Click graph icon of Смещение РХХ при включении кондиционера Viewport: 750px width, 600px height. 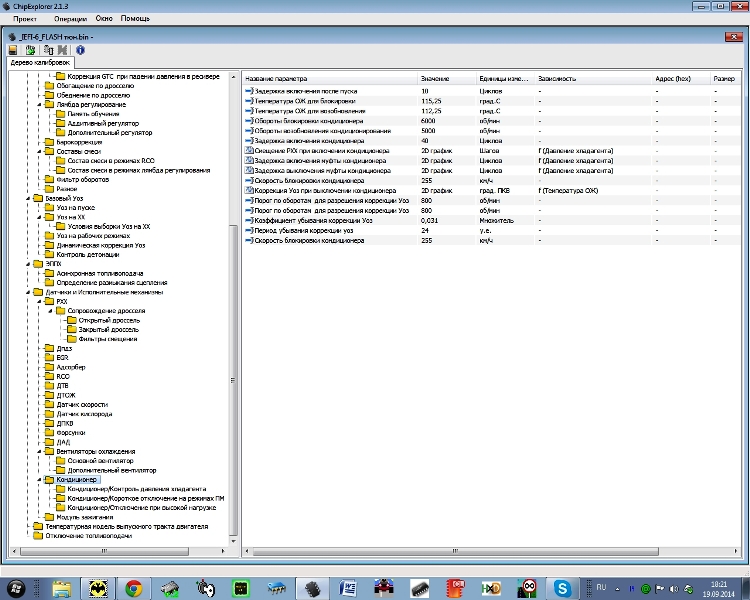[x=250, y=150]
